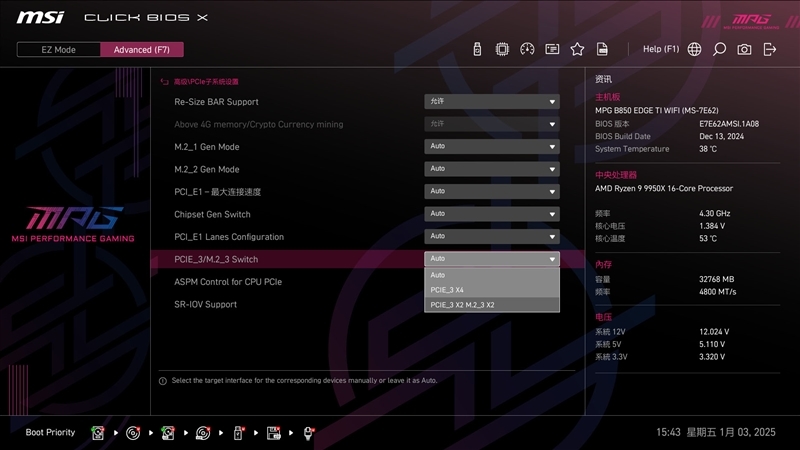Open PCI_E1 最大连接速度 dropdown
The height and width of the screenshot is (450, 800).
point(492,191)
